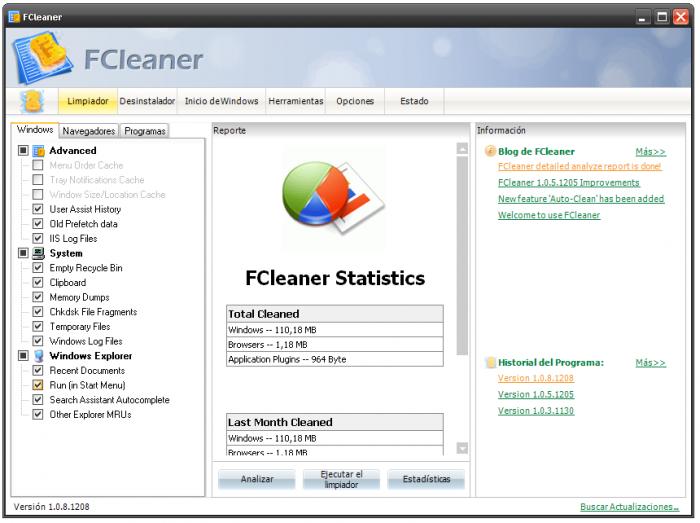
Task: Check the Window Size/Location Cache box
Action: coord(38,195)
